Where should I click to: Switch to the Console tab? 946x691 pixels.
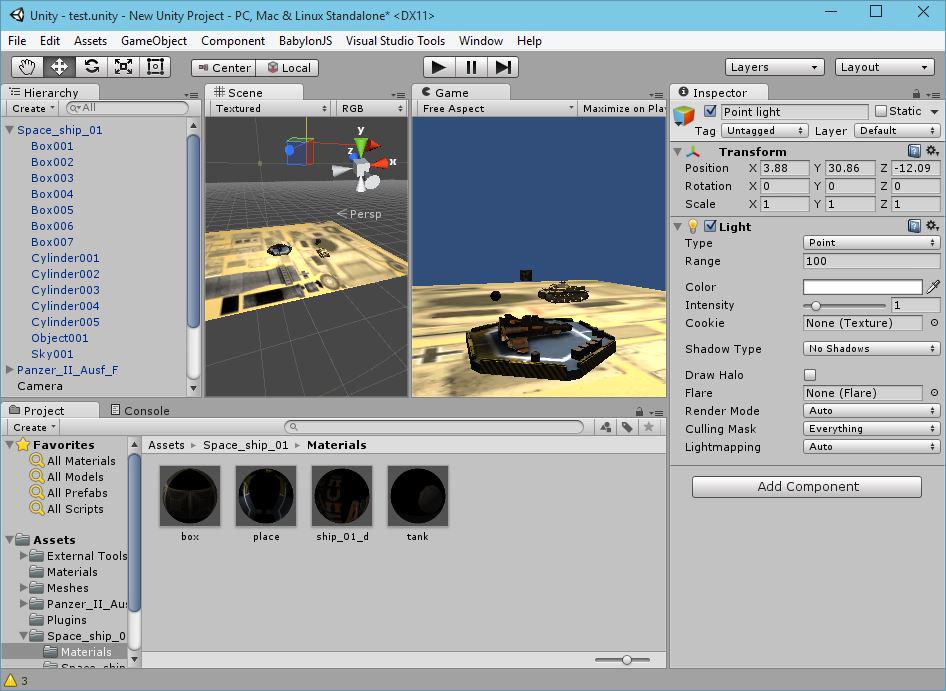(140, 410)
